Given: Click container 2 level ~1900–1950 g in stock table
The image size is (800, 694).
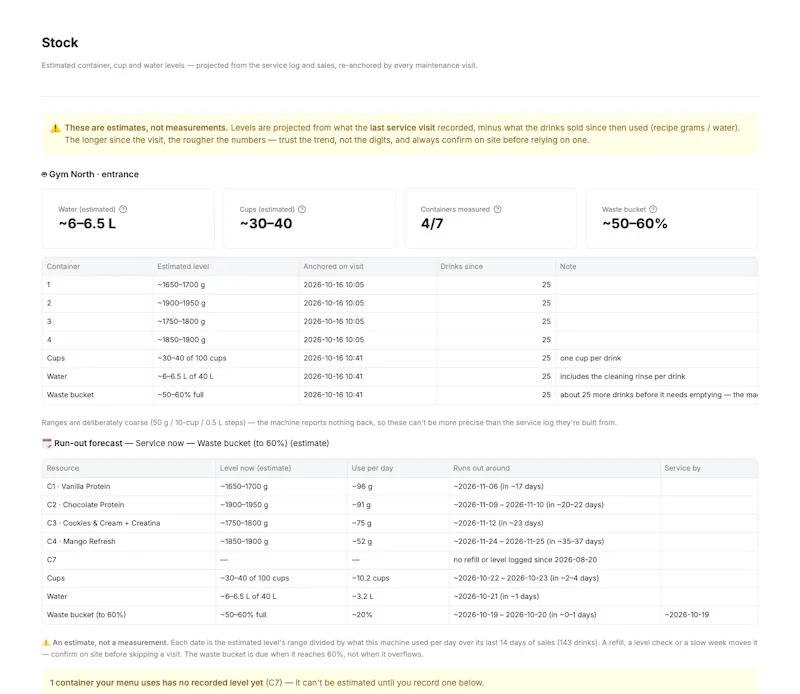Looking at the screenshot, I should (x=181, y=303).
